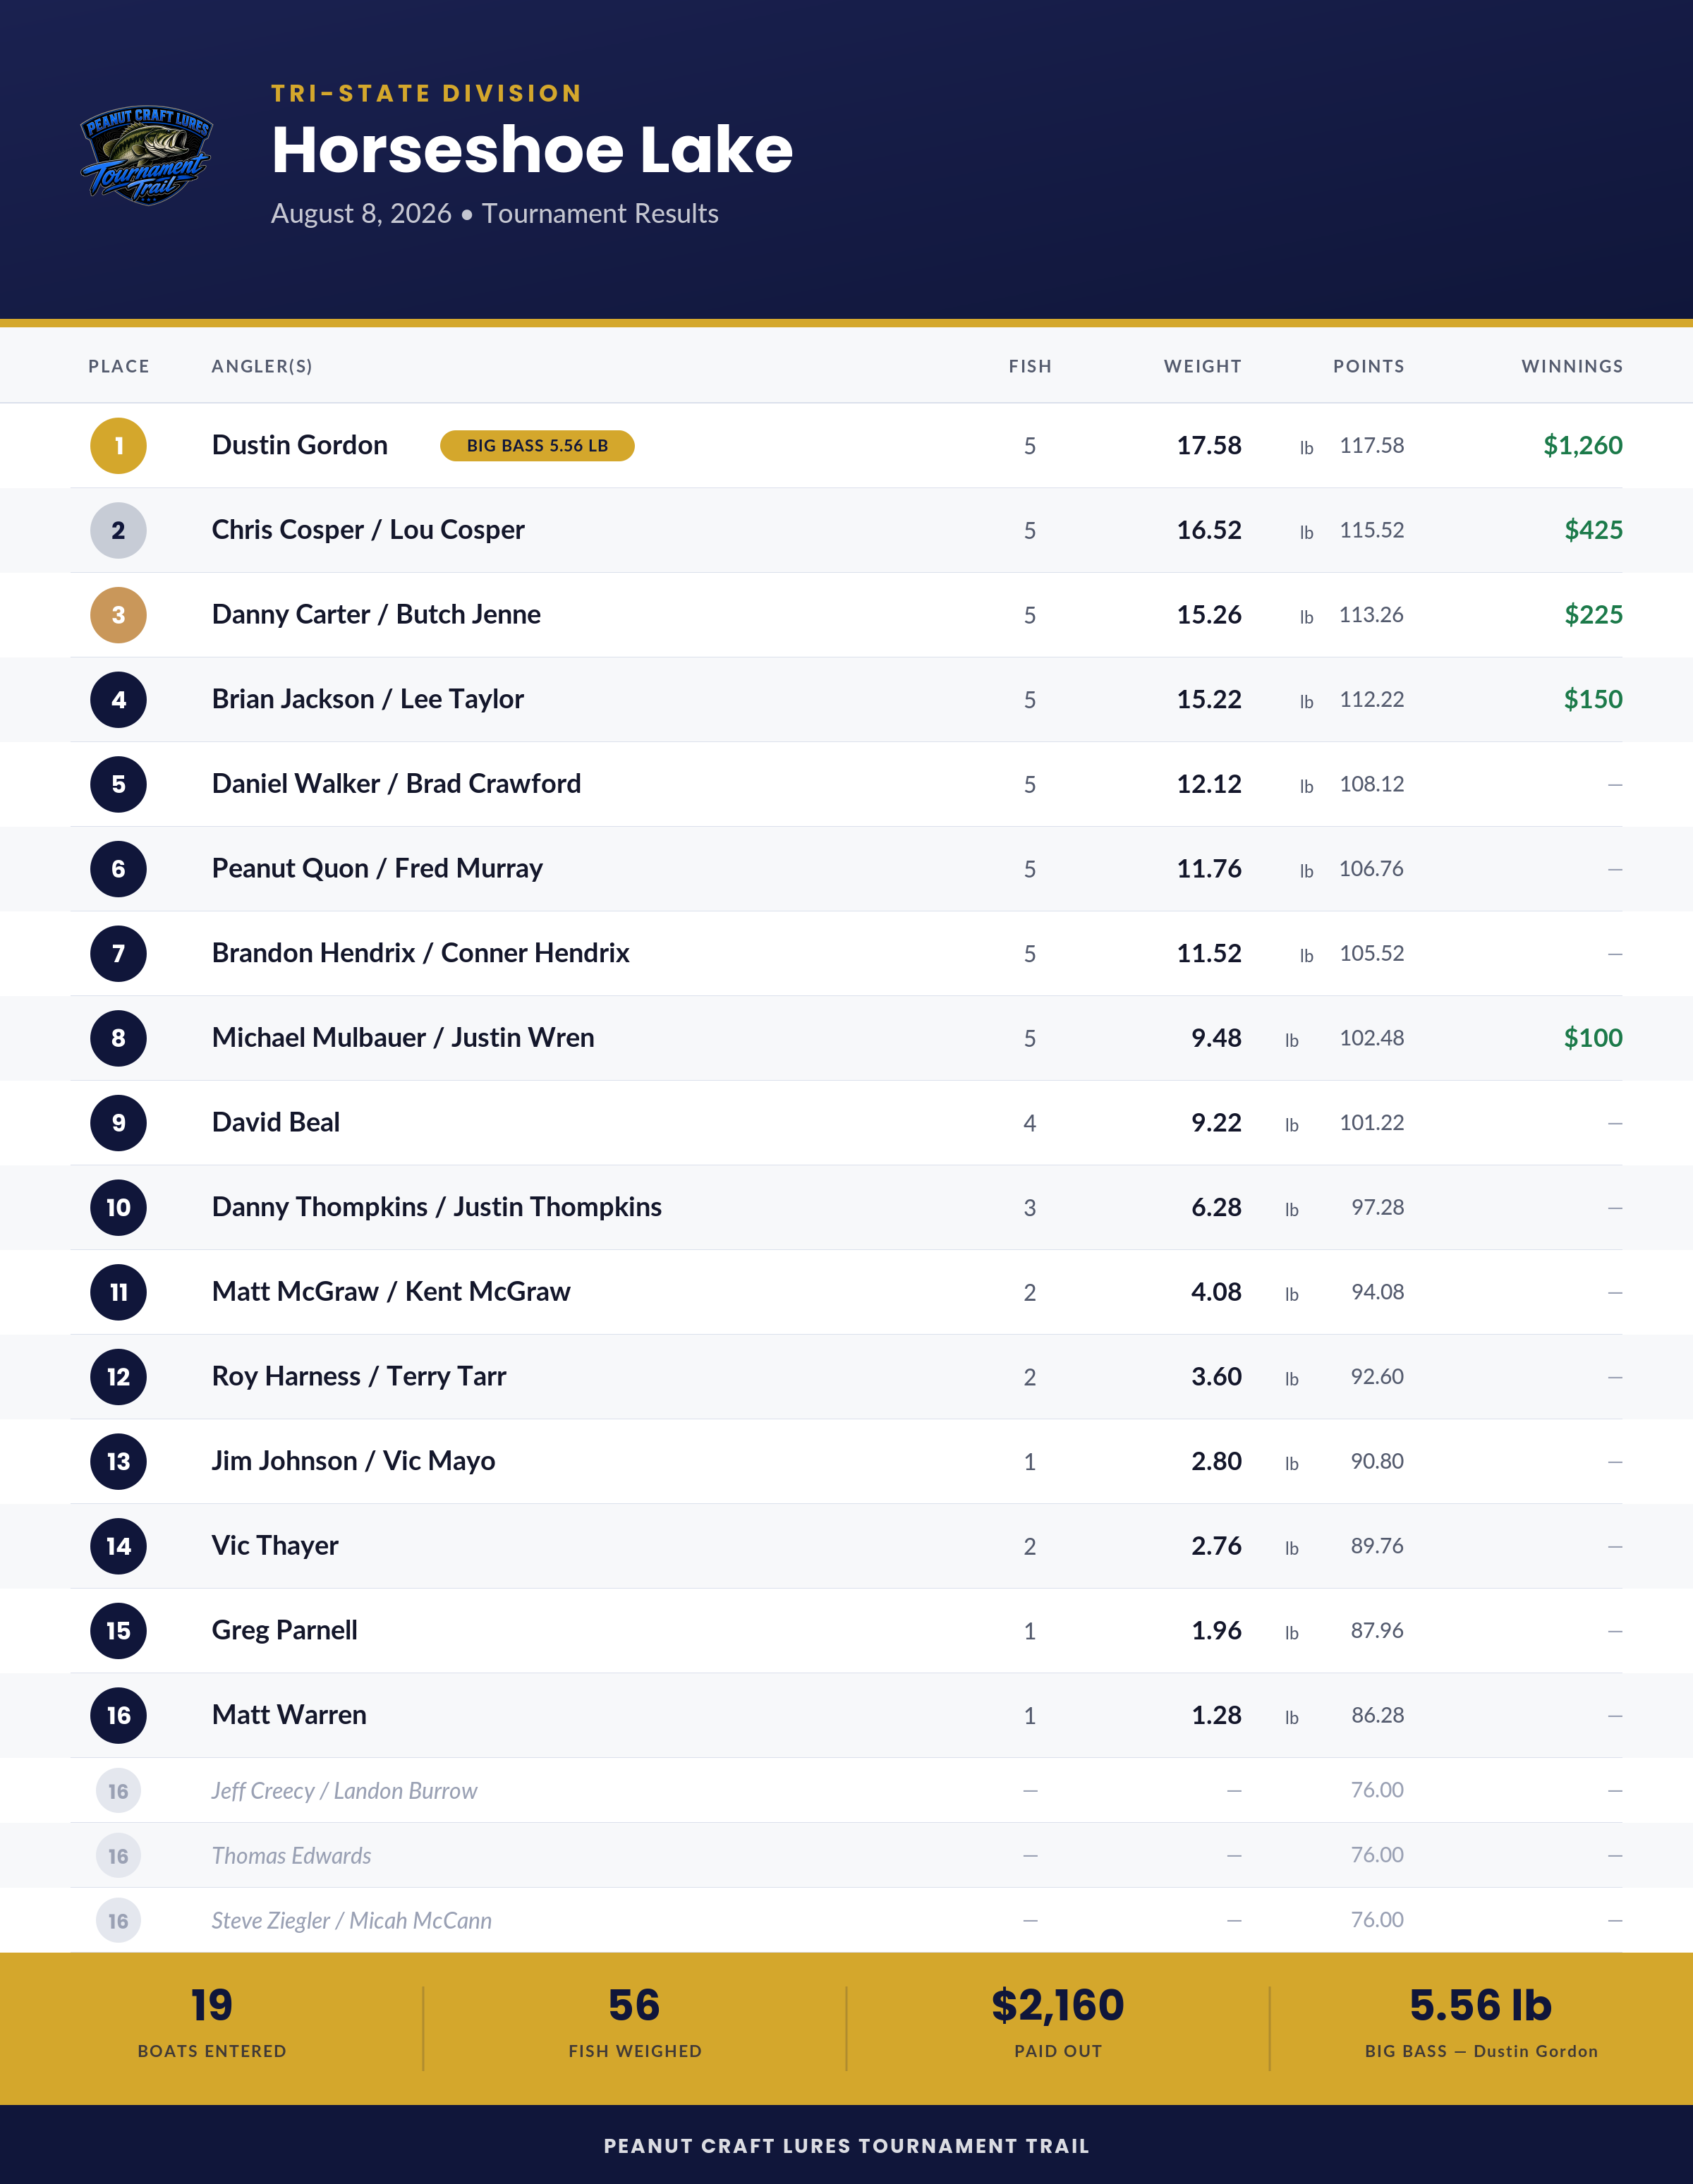Viewport: 1693px width, 2184px height.
Task: Click the silver second place badge
Action: (118, 530)
